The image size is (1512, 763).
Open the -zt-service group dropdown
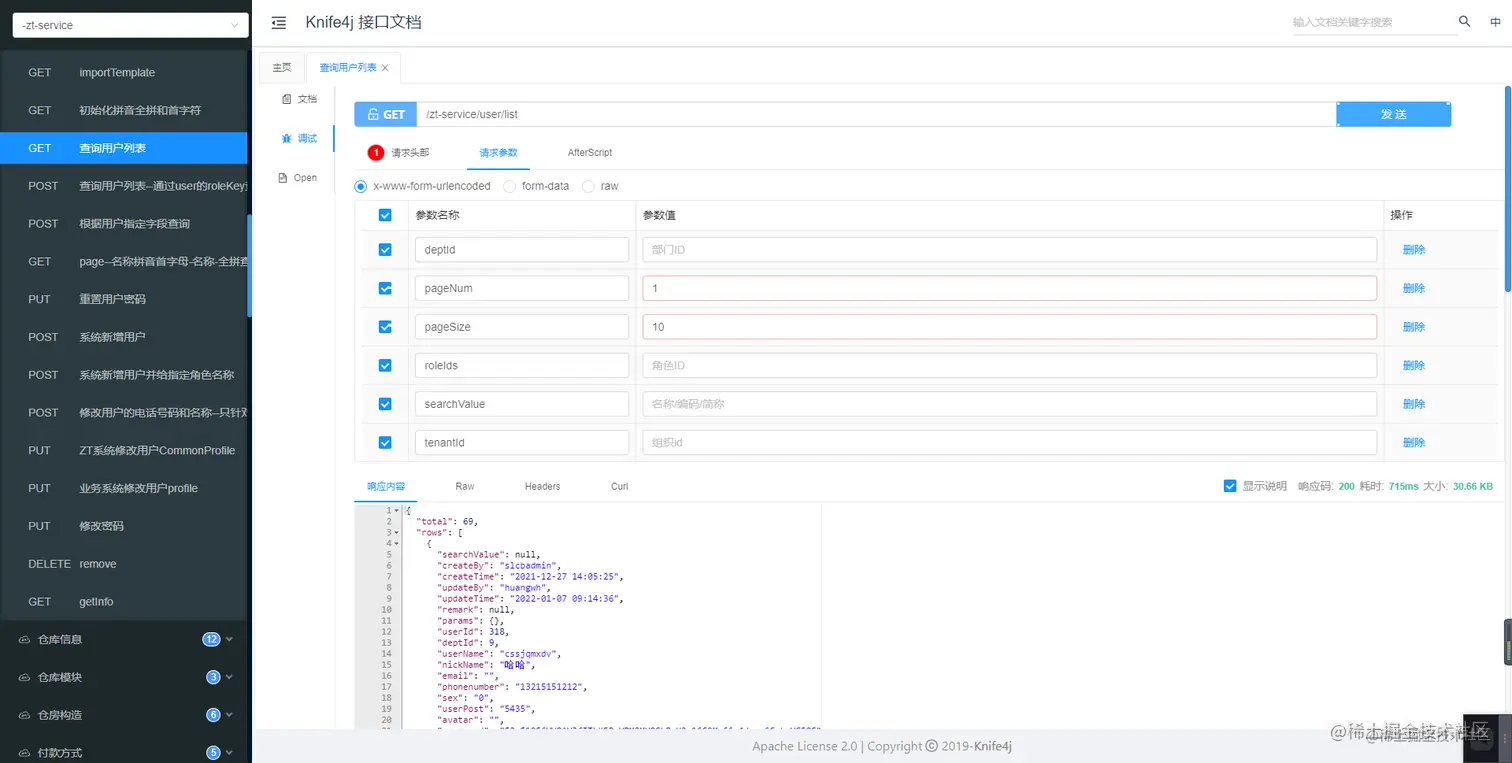point(130,25)
